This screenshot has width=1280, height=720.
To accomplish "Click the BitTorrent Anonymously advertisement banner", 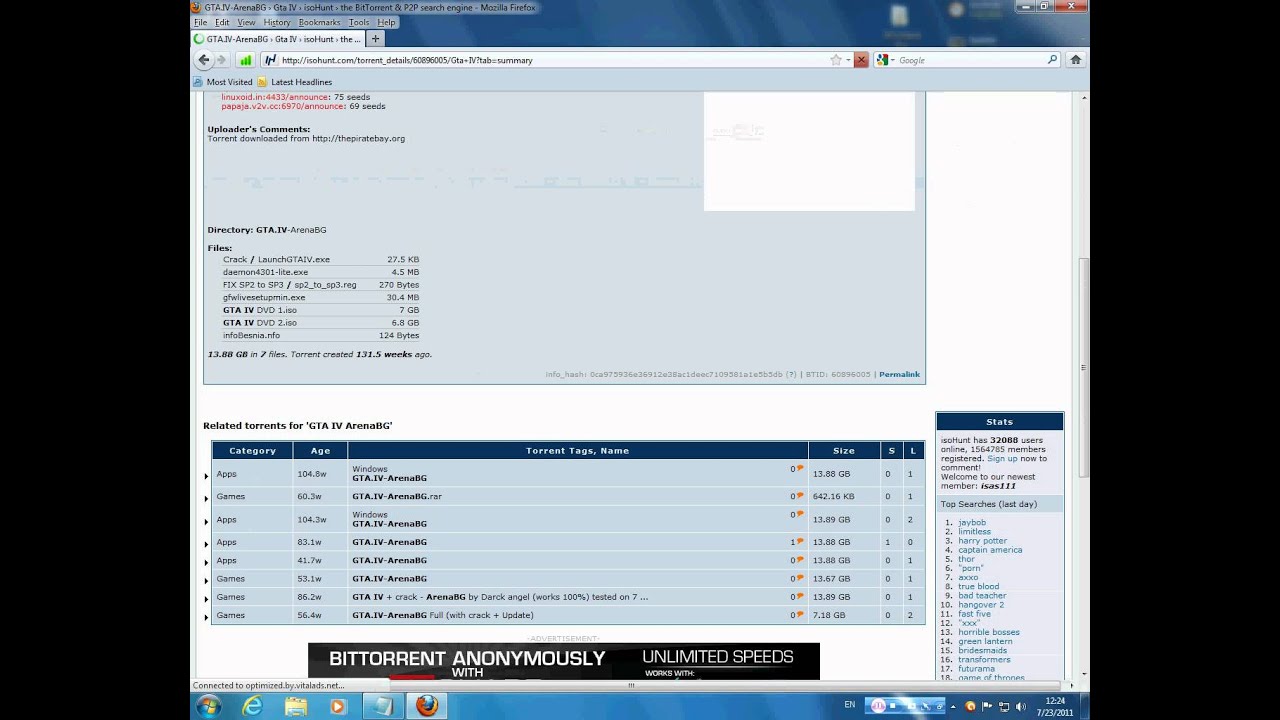I will click(x=564, y=662).
